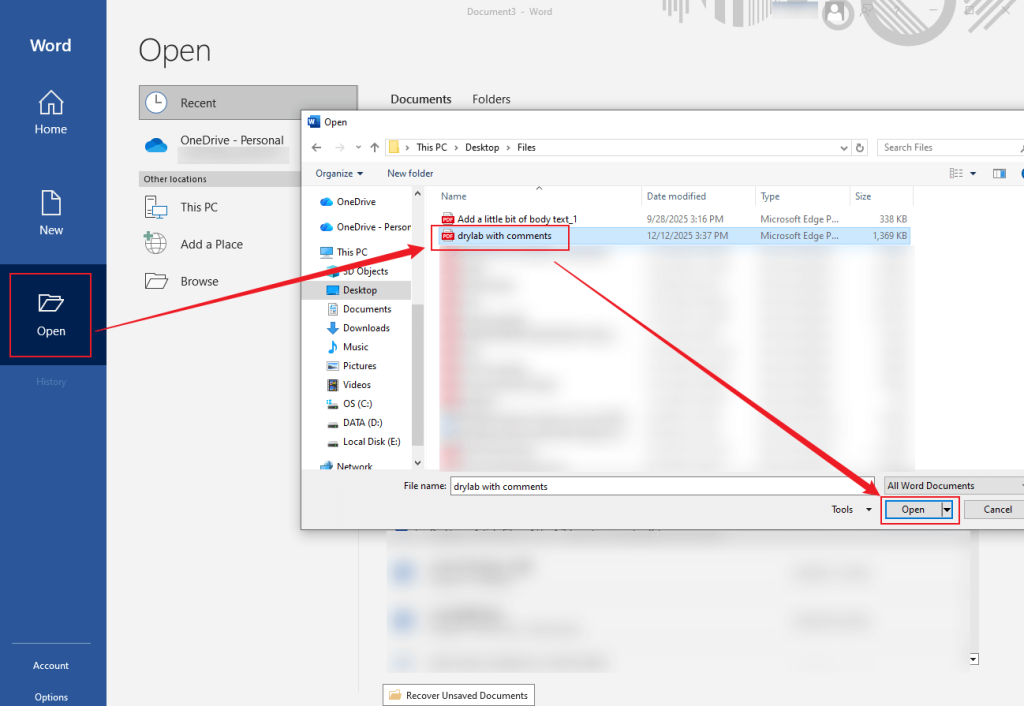
Task: Expand the views dropdown arrow near preview icon
Action: tap(975, 173)
